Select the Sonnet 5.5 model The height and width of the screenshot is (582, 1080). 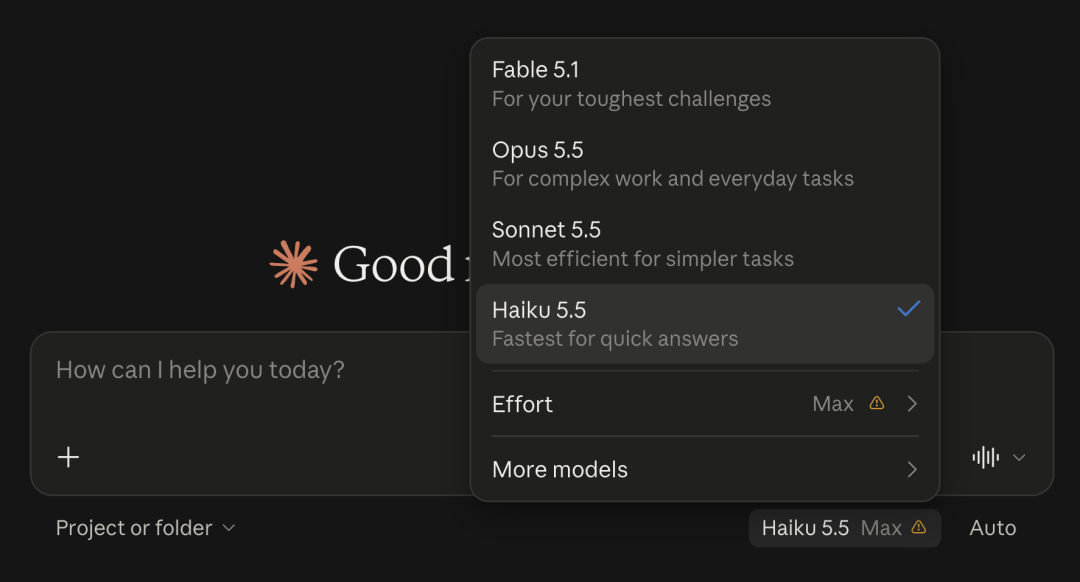pos(705,244)
